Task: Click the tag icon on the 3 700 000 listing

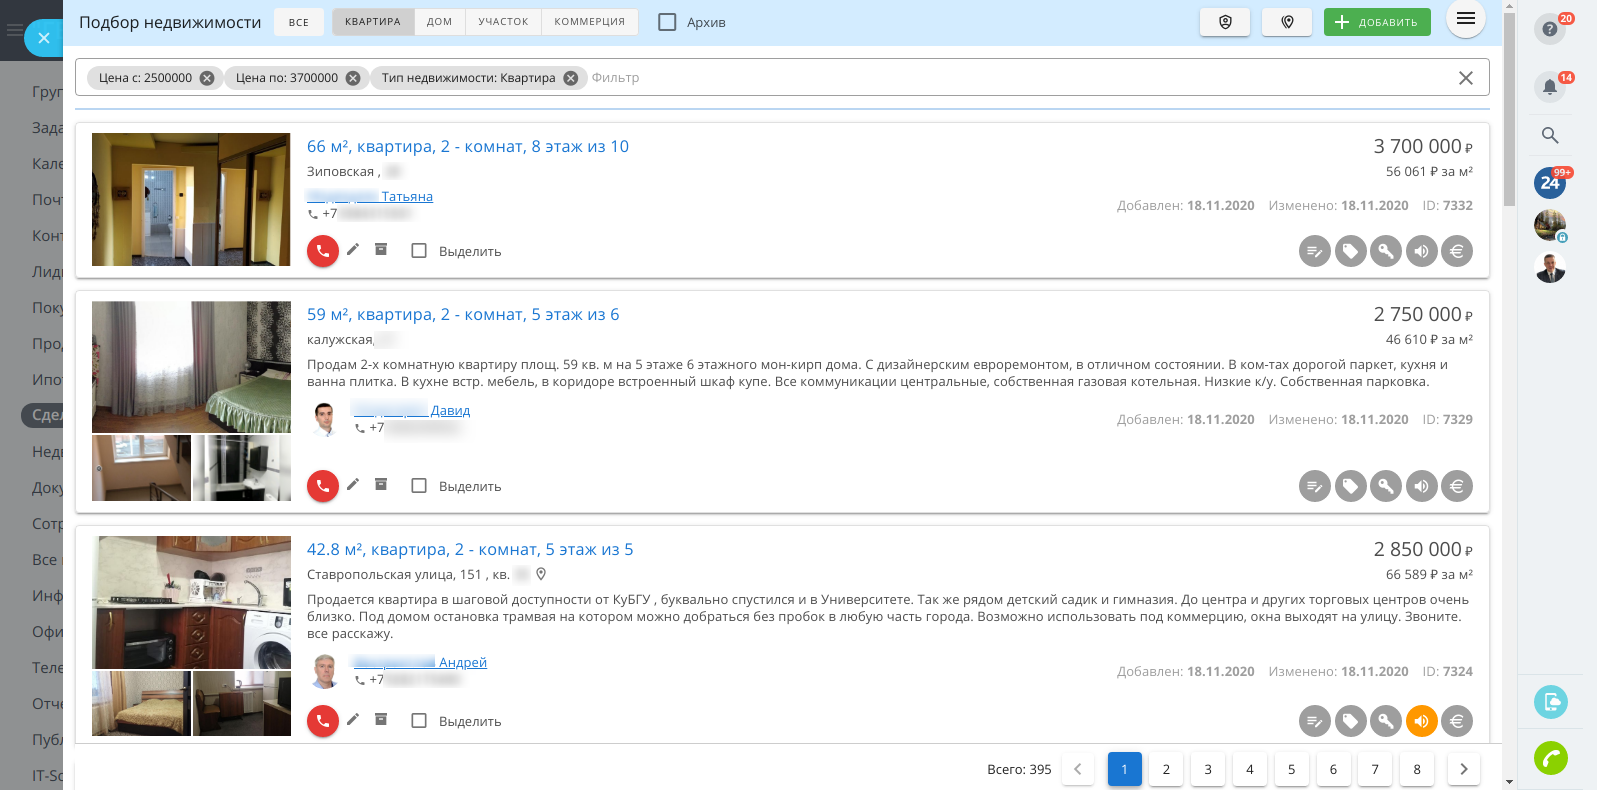Action: pyautogui.click(x=1350, y=251)
